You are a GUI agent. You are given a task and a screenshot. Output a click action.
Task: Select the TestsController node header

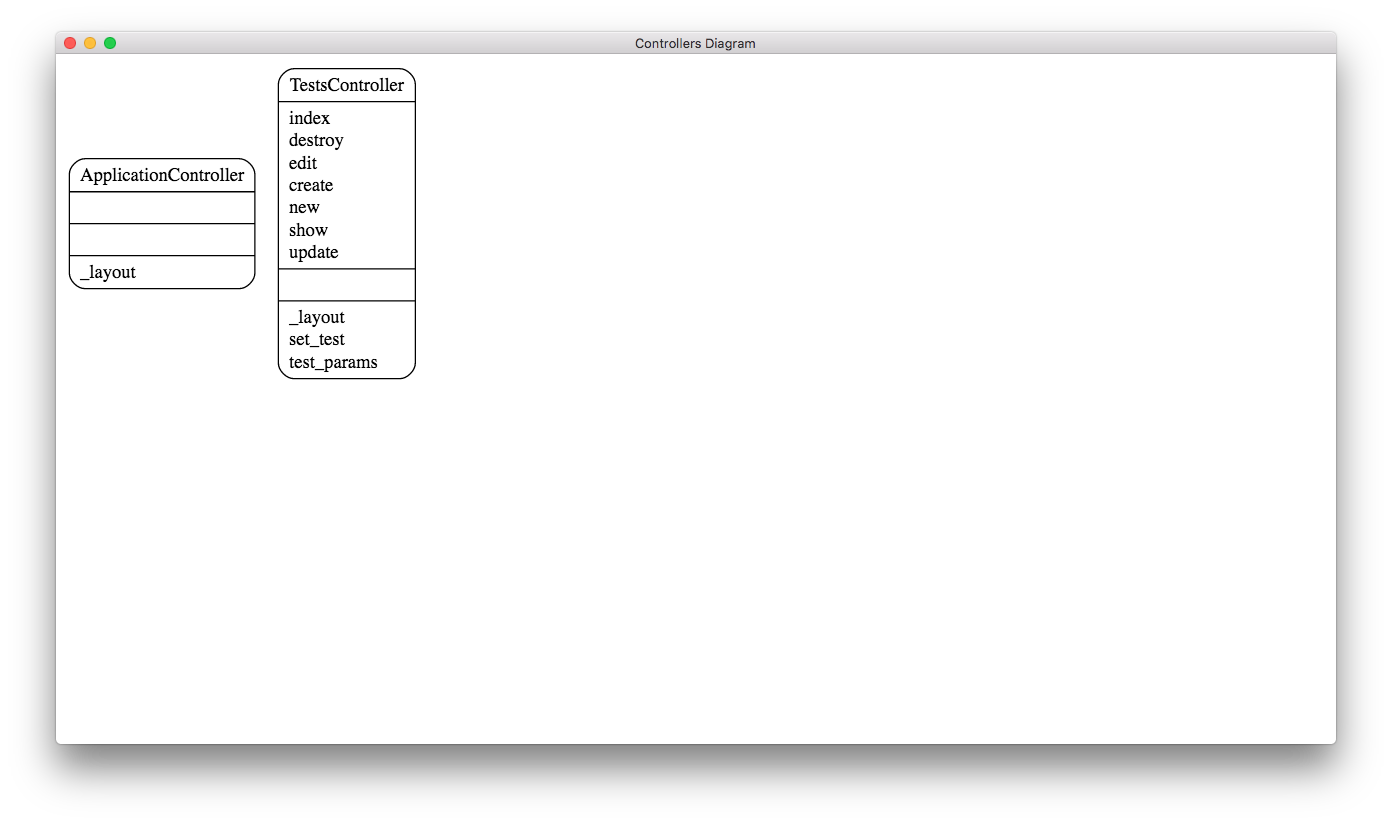click(346, 85)
